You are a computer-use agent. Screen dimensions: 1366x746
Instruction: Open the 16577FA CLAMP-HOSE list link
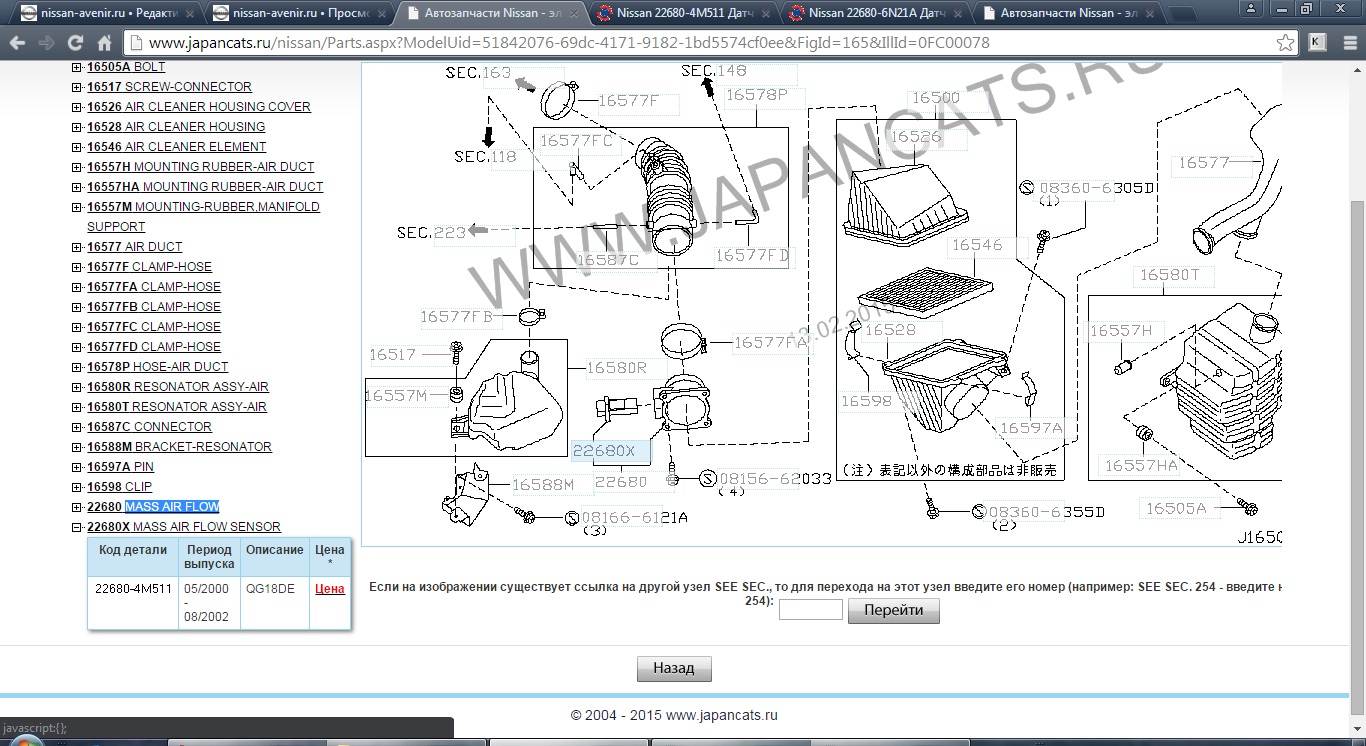pos(154,287)
